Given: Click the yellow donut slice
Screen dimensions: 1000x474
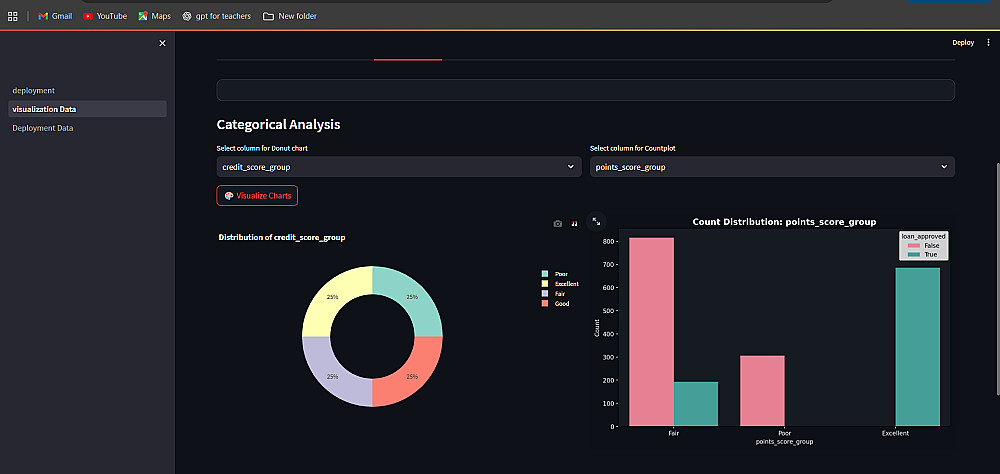Looking at the screenshot, I should coord(330,295).
